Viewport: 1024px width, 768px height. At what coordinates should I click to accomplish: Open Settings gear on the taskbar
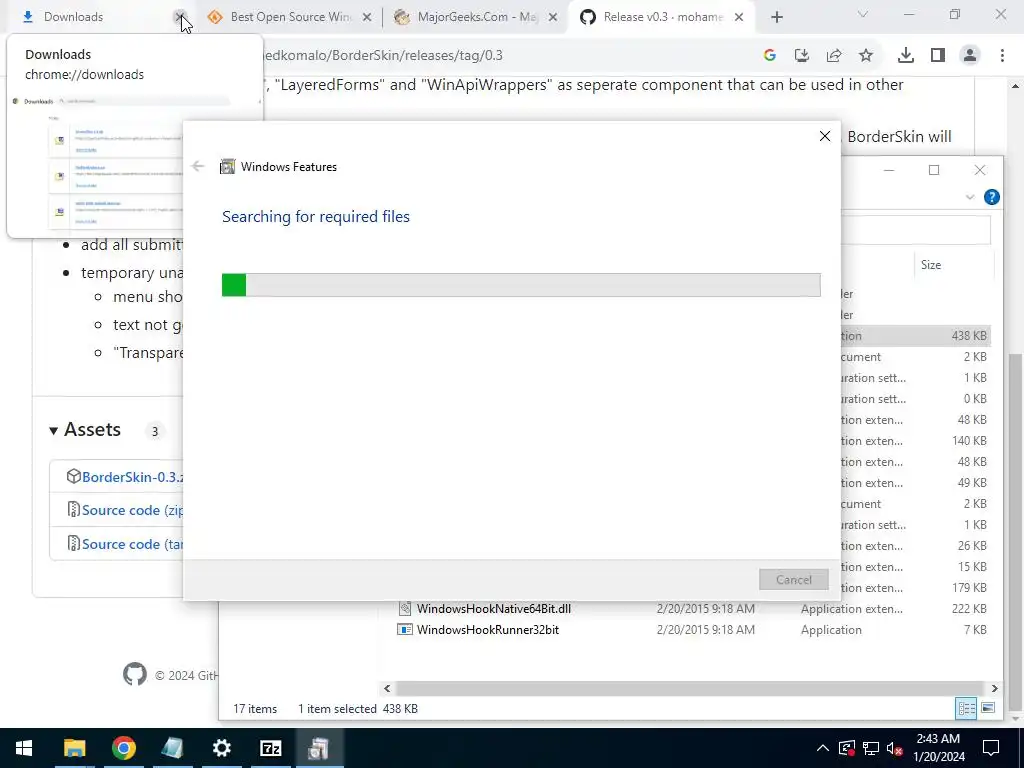click(221, 748)
